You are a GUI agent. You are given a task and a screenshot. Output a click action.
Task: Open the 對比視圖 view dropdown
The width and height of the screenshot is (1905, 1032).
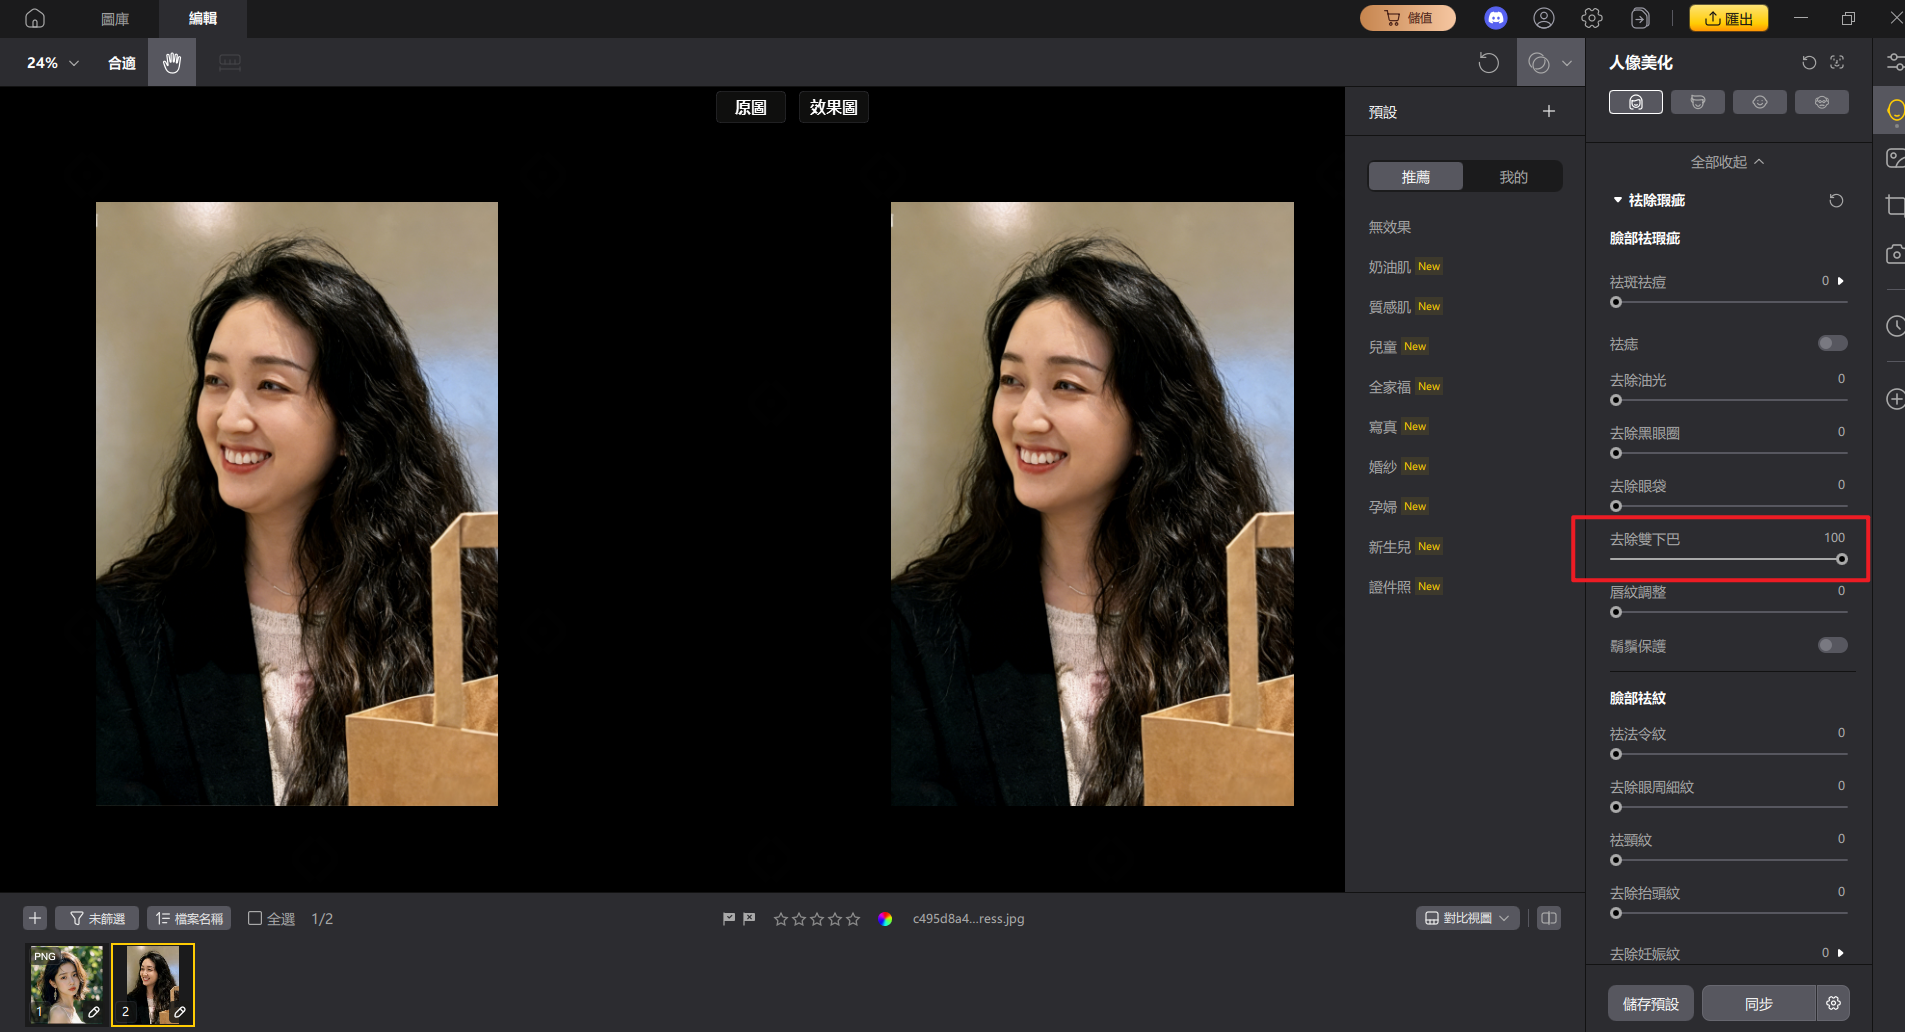(1467, 918)
